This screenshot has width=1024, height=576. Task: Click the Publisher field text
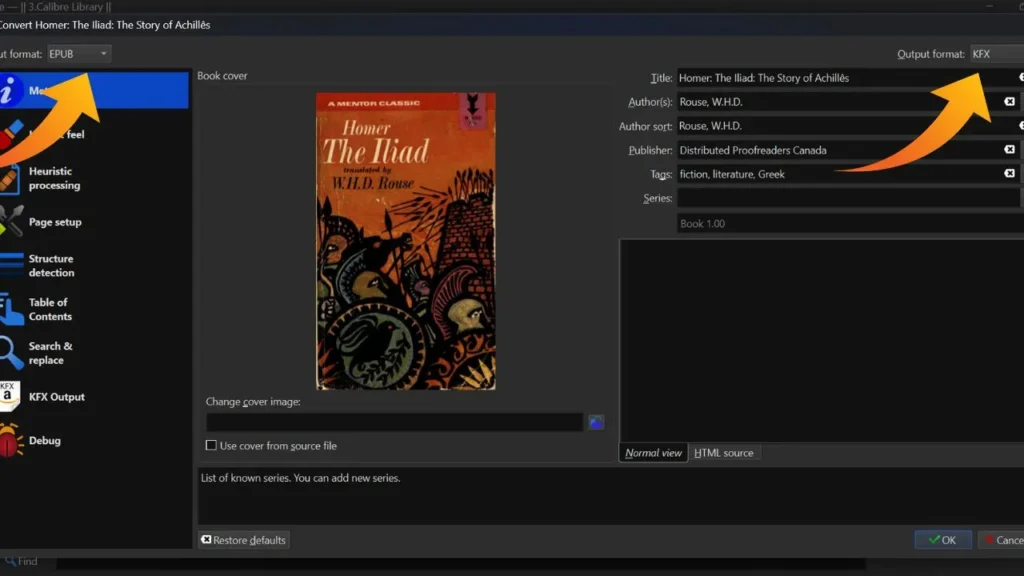[752, 150]
